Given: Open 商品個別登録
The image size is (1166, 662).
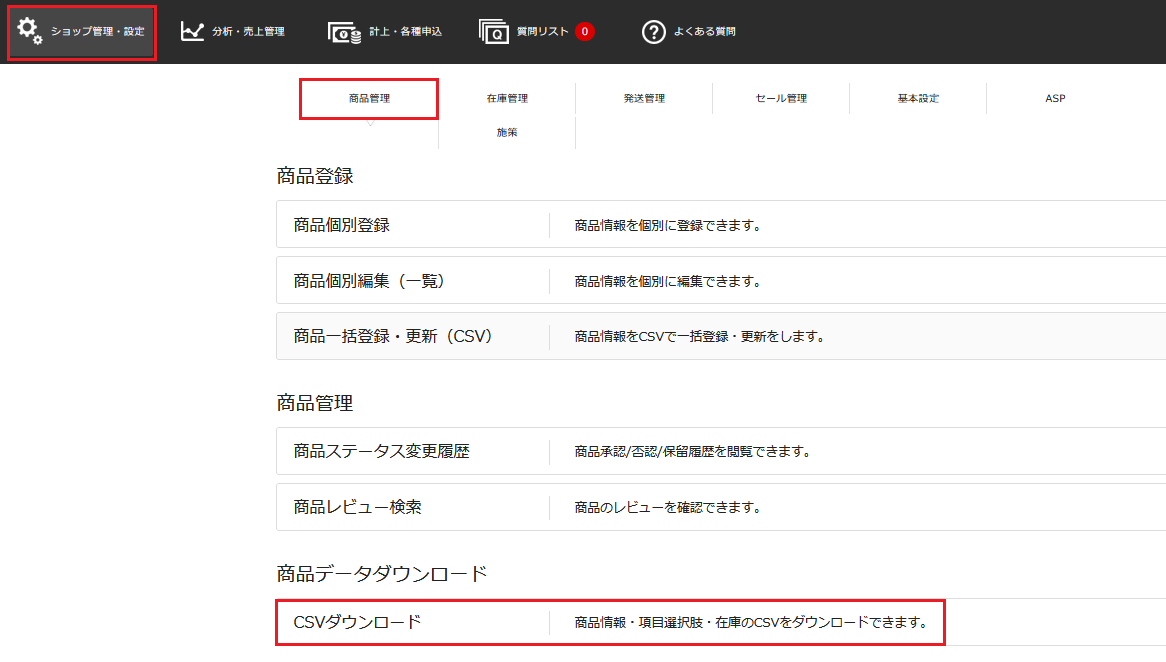Looking at the screenshot, I should (x=721, y=225).
